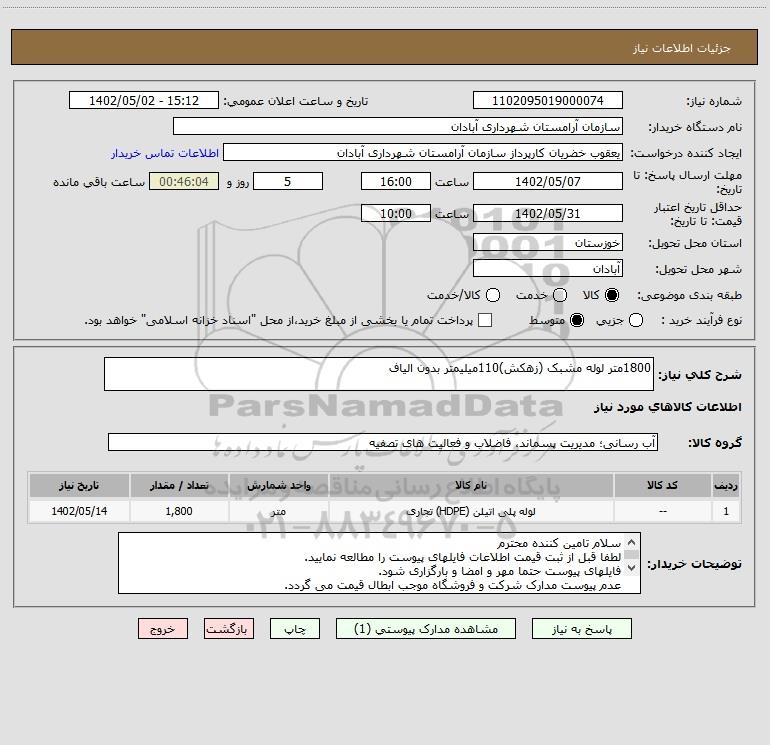Click the page title جزئیات اطلاعات نیاز
Screen dimensions: 770x745
[x=681, y=48]
